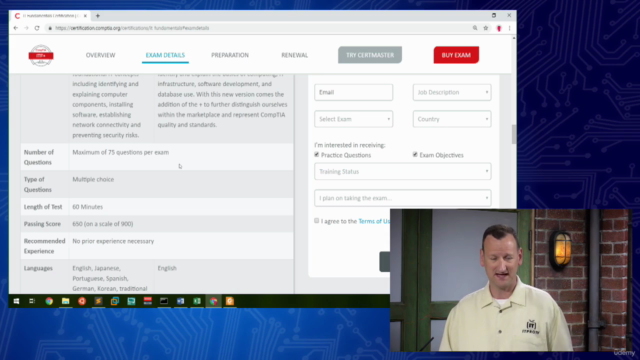The height and width of the screenshot is (360, 640).
Task: Toggle the Practice Questions checkbox
Action: tap(317, 155)
